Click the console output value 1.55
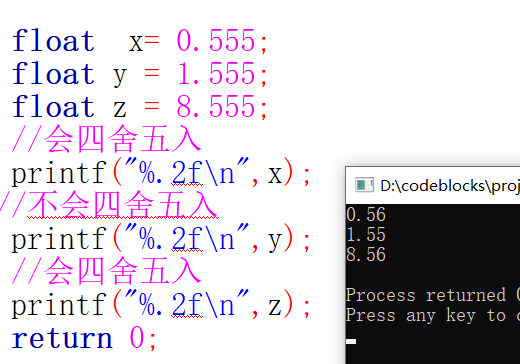 366,234
